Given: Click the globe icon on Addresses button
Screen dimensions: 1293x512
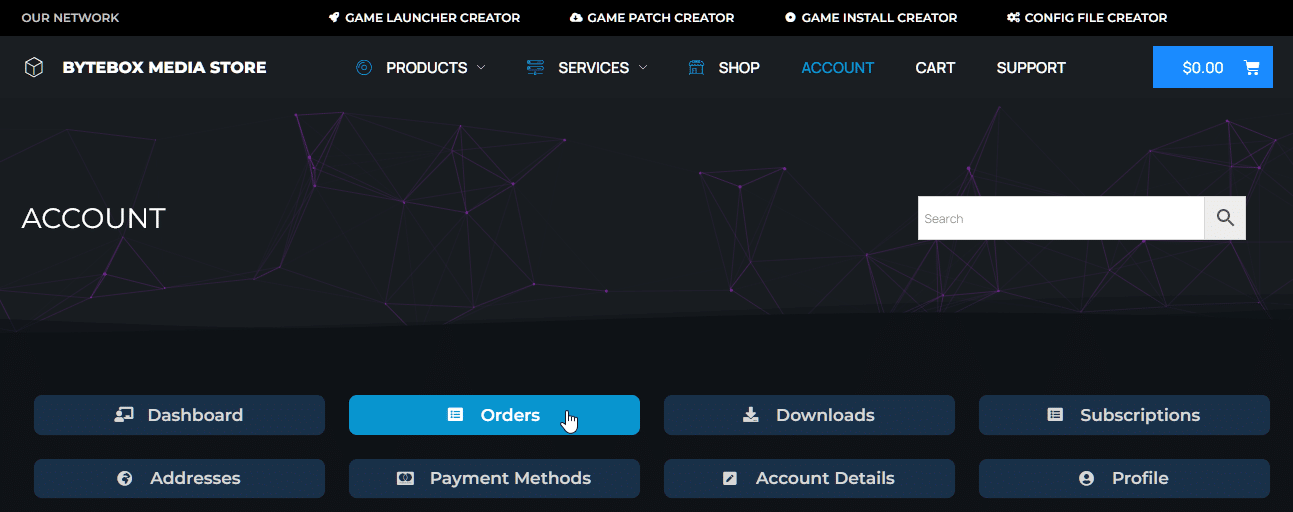Looking at the screenshot, I should click(x=125, y=478).
